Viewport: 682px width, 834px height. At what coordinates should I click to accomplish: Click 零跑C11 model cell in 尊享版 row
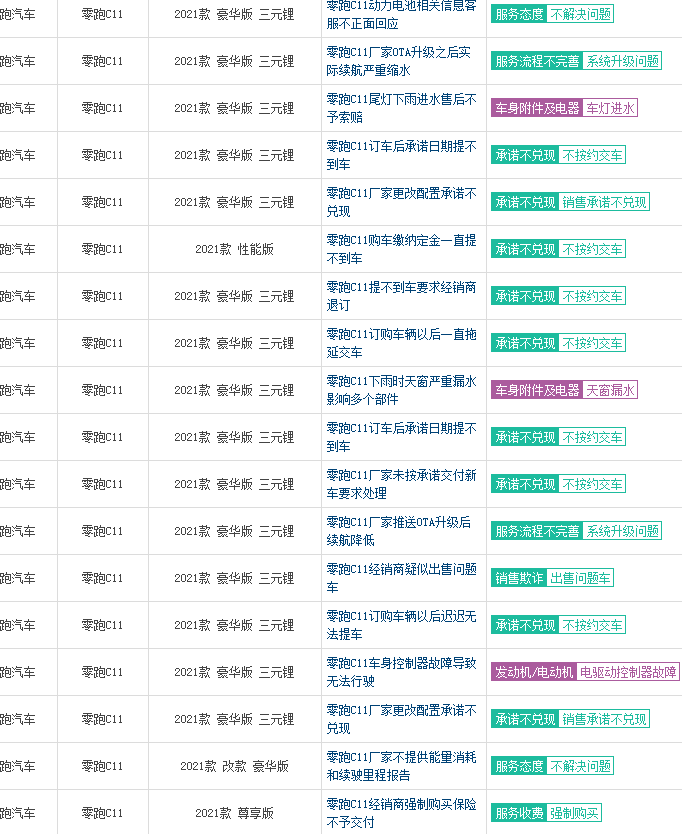pyautogui.click(x=102, y=813)
